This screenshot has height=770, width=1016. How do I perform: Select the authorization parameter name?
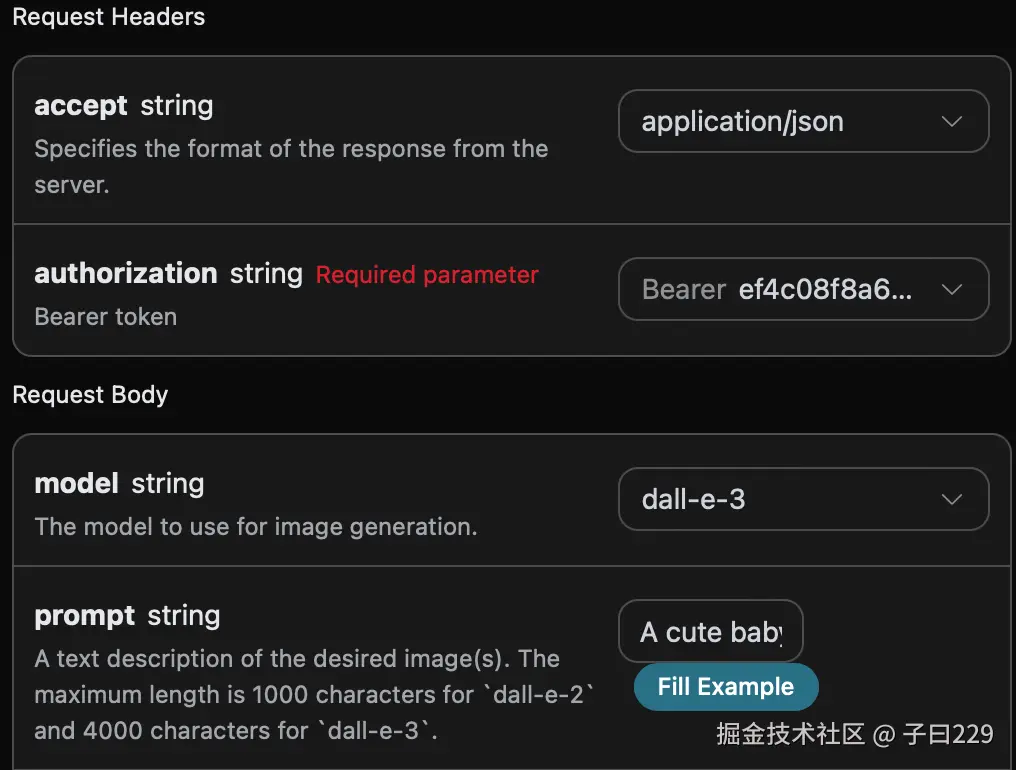coord(126,274)
